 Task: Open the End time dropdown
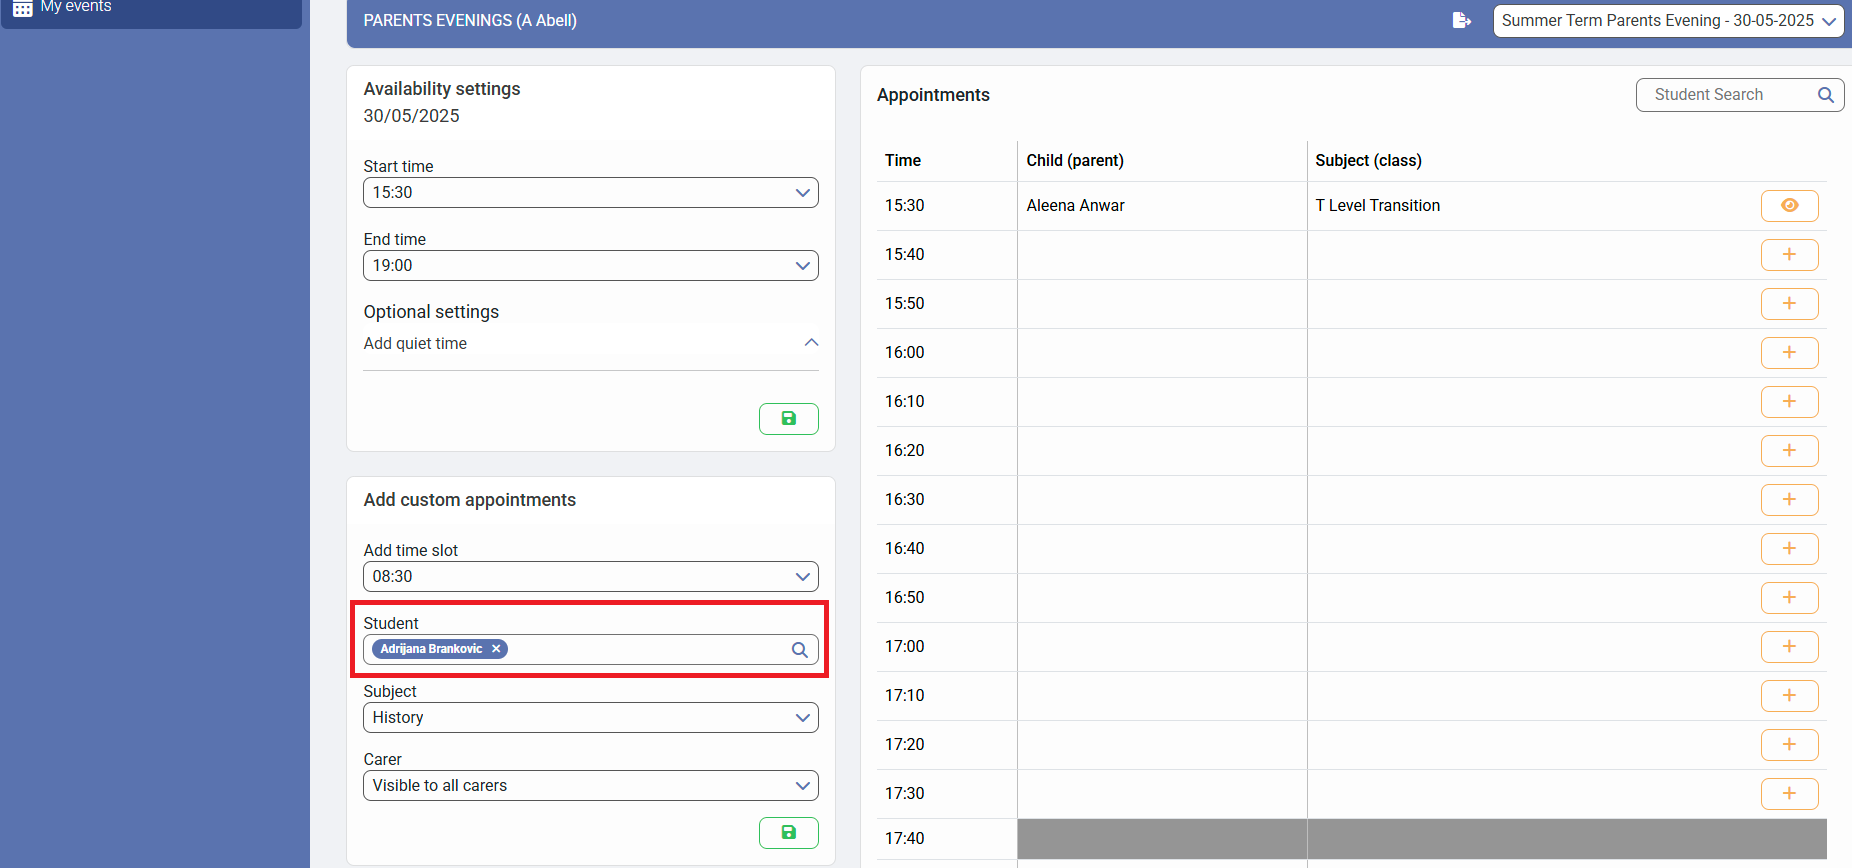(x=590, y=266)
